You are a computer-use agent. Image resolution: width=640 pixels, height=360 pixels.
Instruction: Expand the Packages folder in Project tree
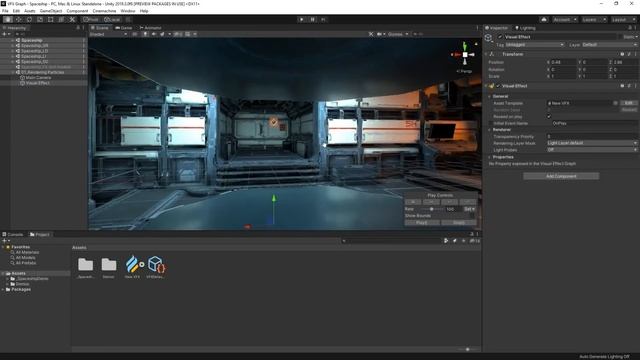click(x=3, y=289)
